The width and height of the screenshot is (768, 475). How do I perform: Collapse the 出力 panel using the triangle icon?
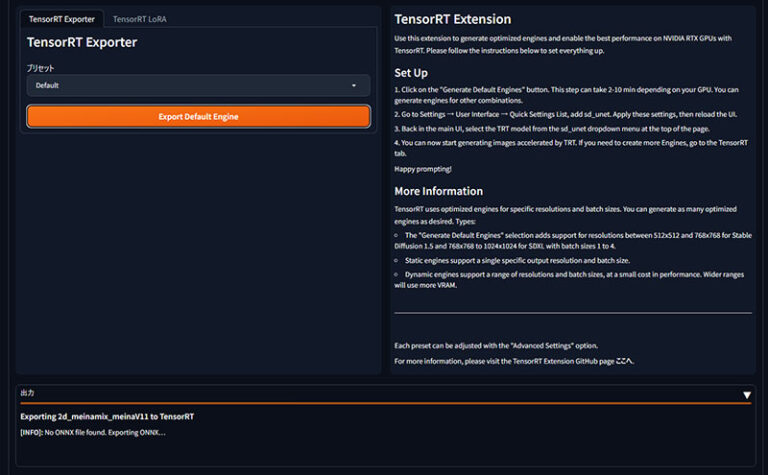[x=746, y=395]
